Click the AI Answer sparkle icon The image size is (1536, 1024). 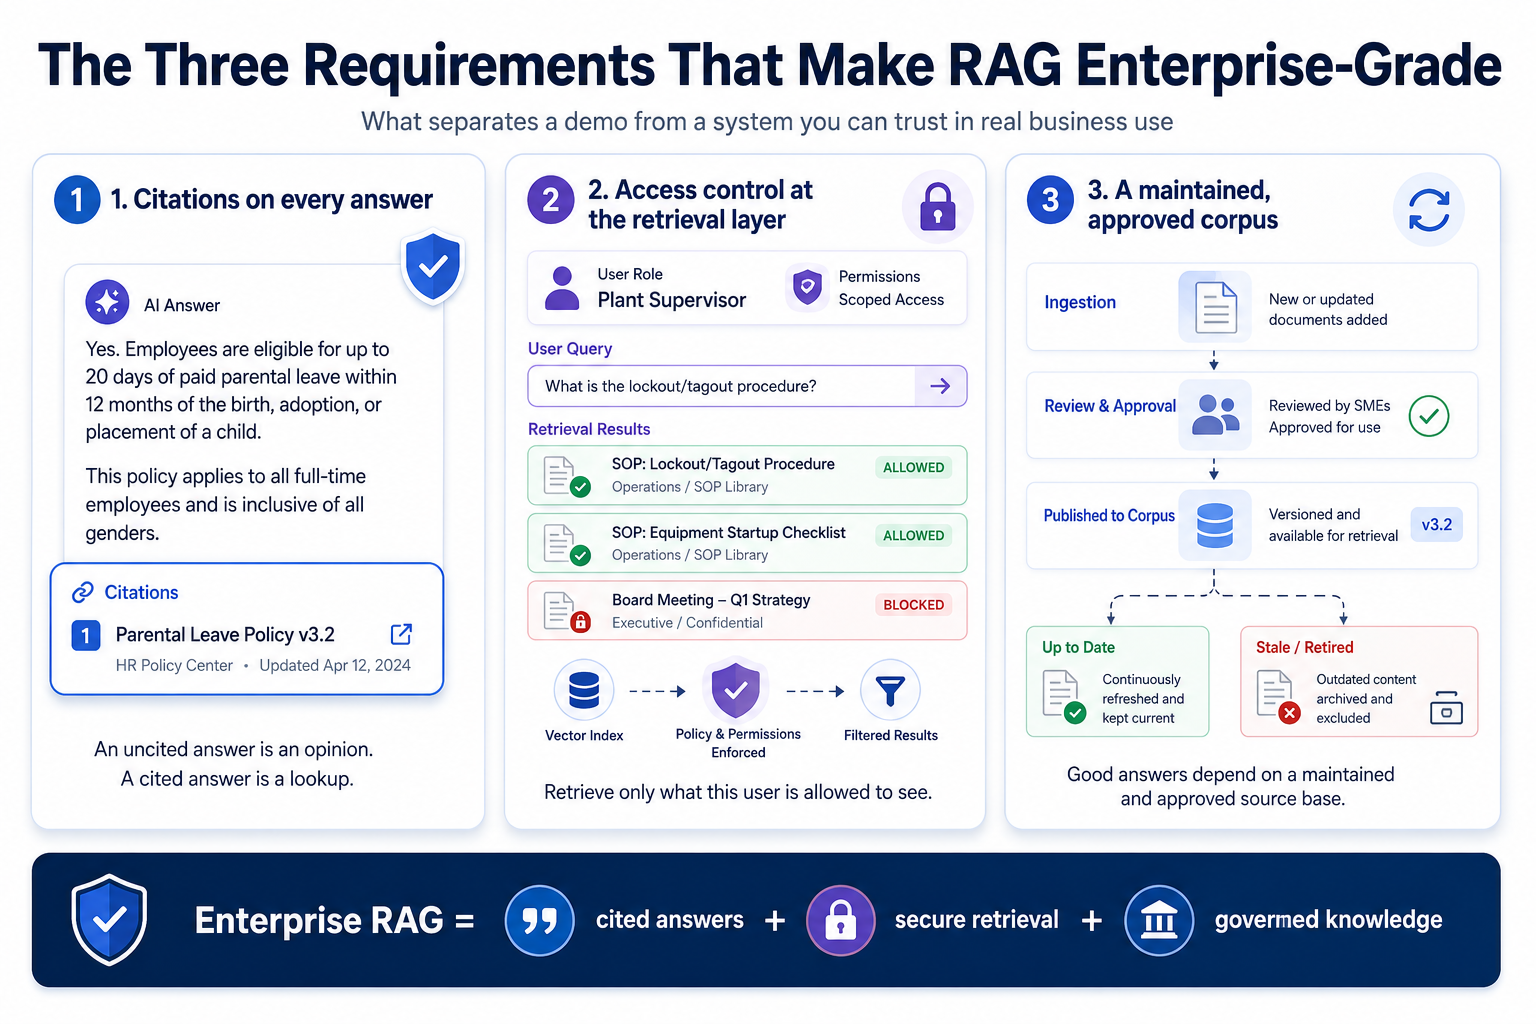[107, 301]
